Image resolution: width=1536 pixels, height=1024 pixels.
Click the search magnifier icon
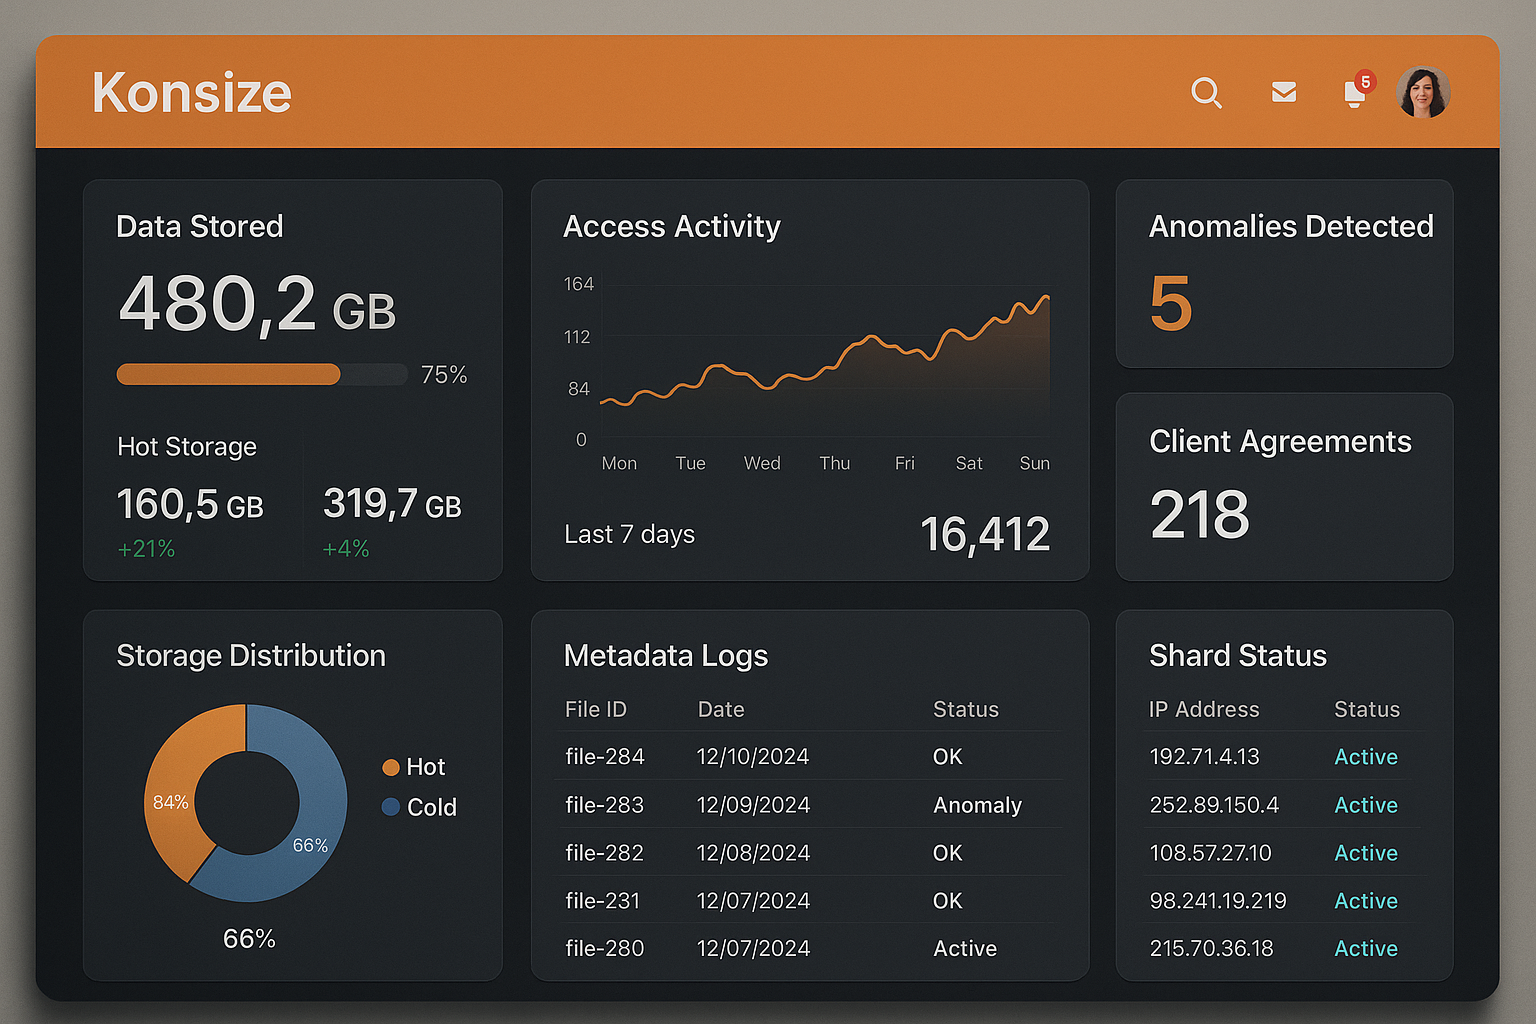point(1206,93)
